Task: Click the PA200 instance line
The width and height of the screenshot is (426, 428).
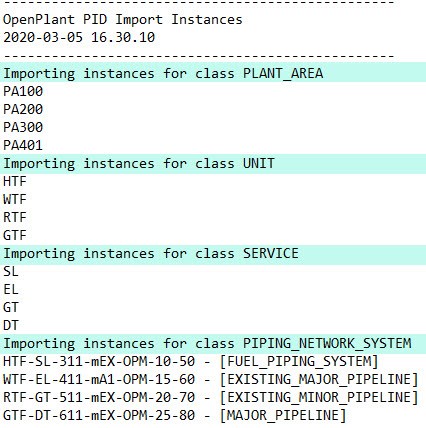Action: [x=23, y=109]
